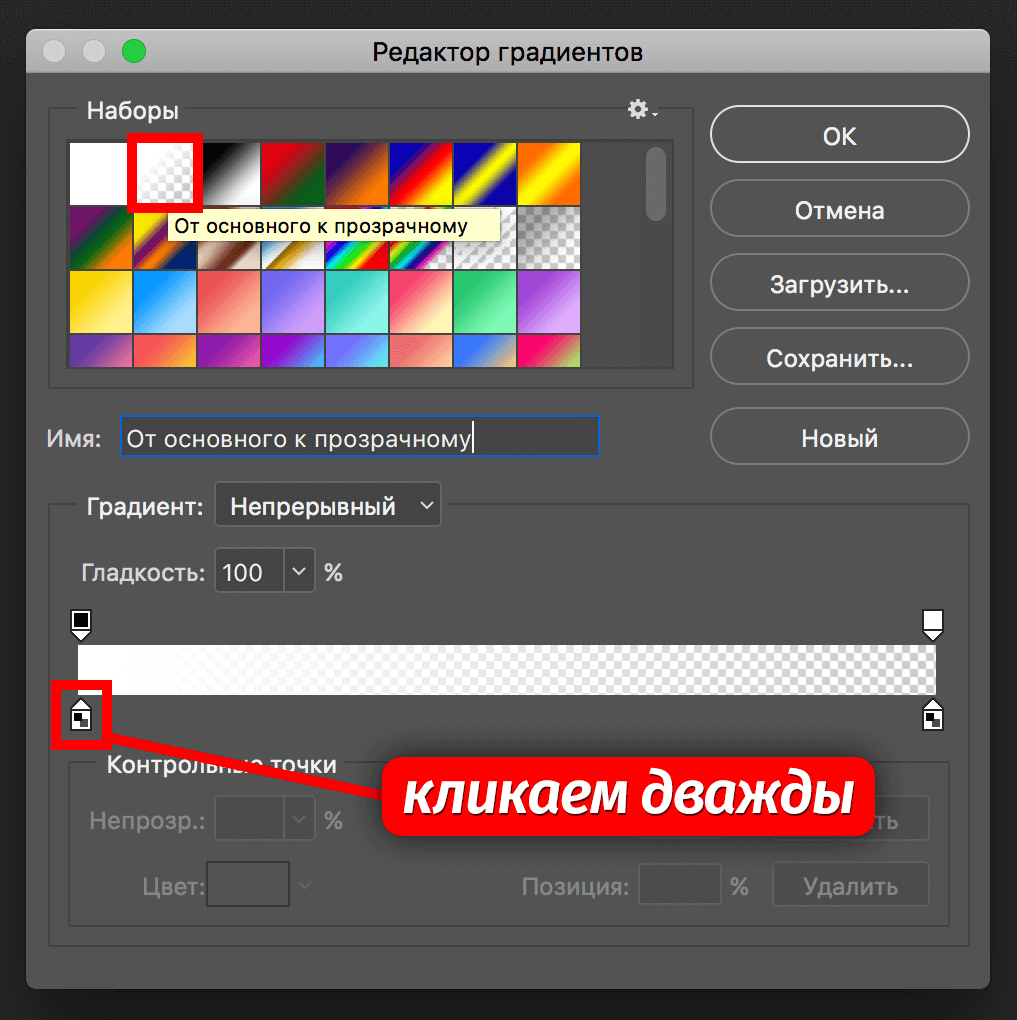This screenshot has width=1017, height=1020.
Task: Click inside the Имя name field
Action: coord(360,436)
